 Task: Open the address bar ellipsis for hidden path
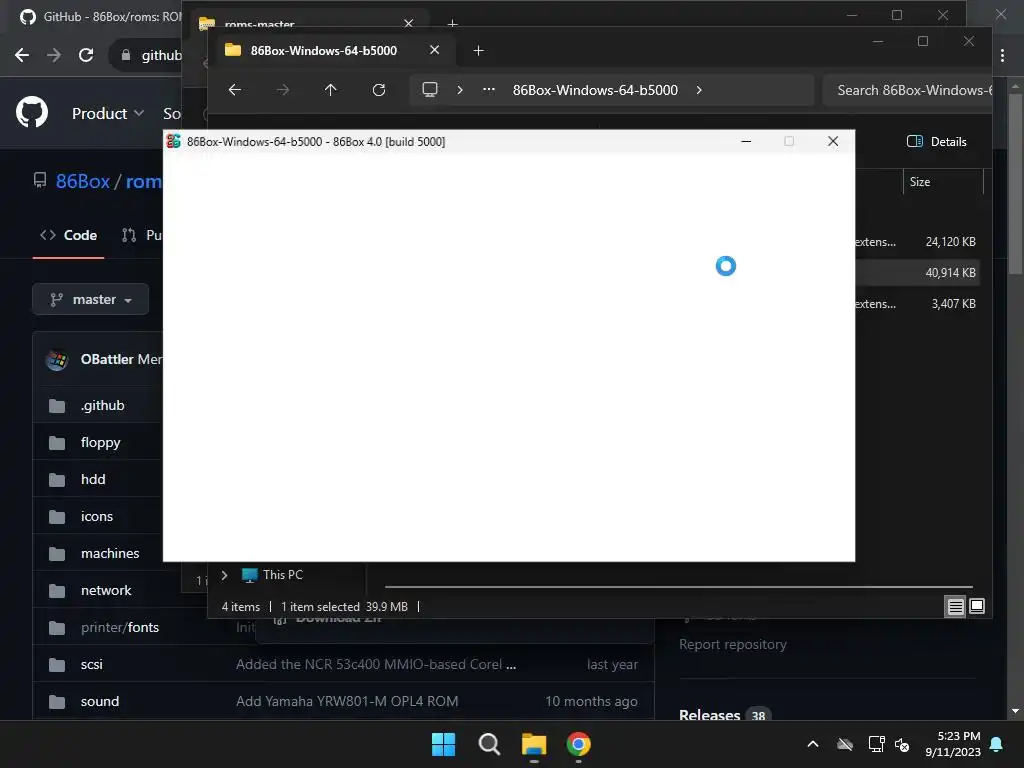click(488, 90)
